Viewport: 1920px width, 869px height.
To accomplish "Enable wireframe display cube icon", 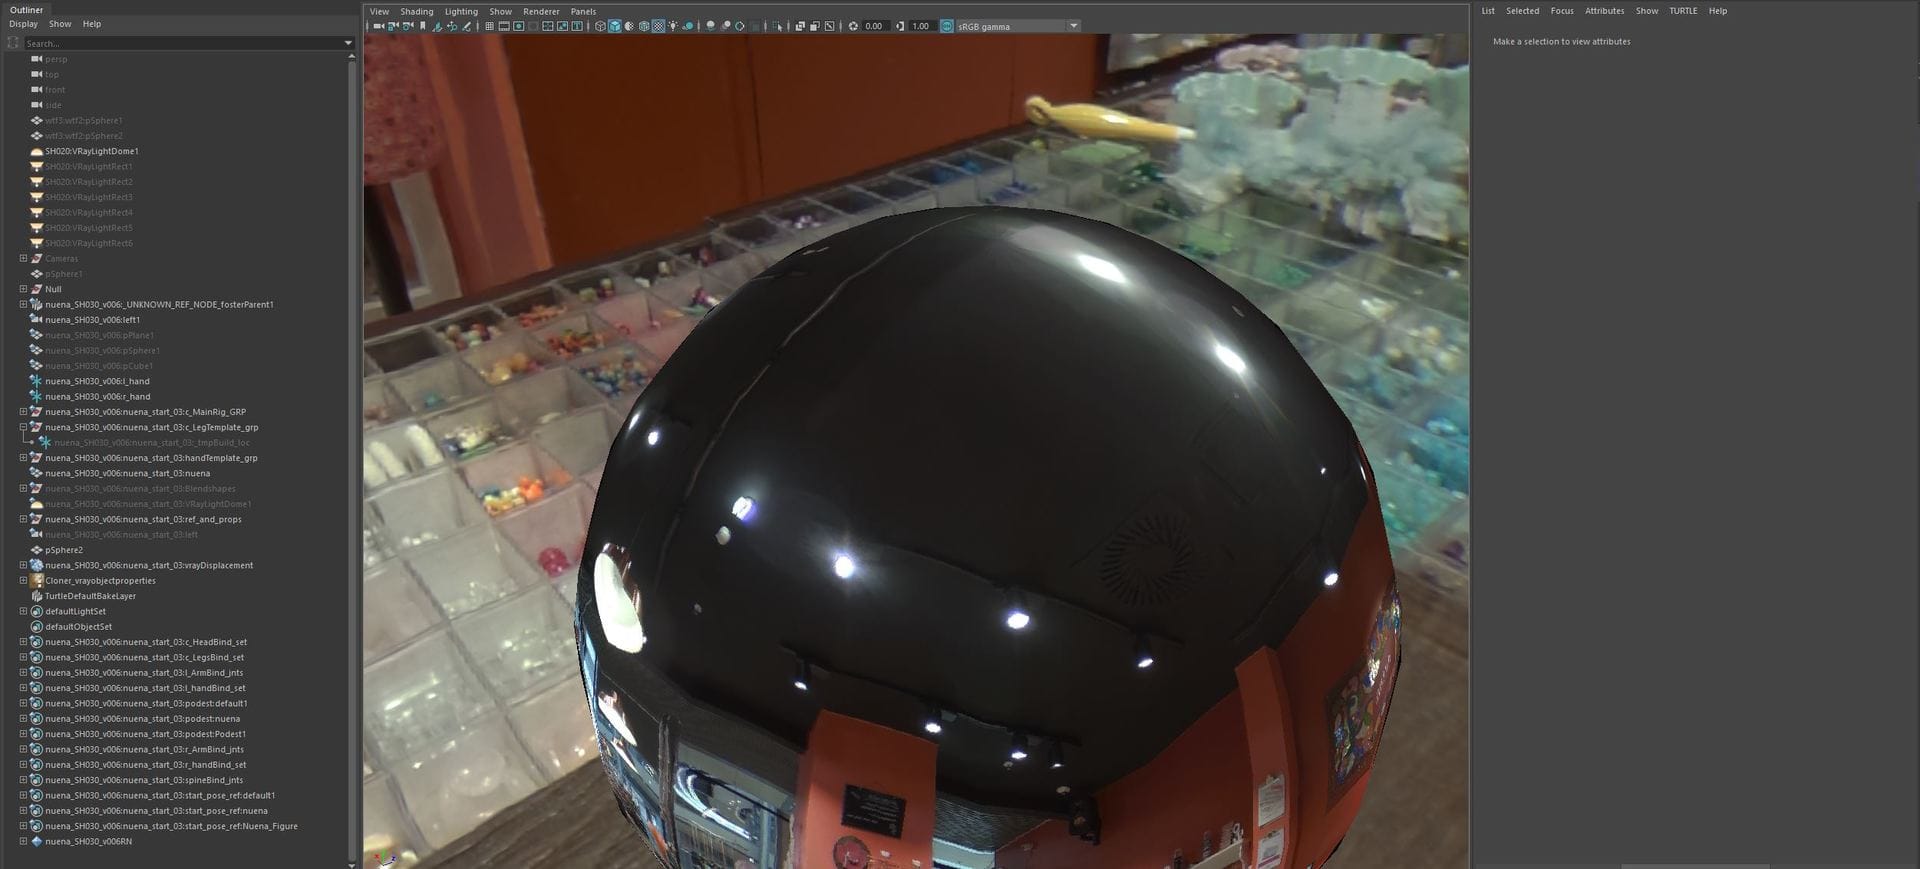I will [x=600, y=26].
